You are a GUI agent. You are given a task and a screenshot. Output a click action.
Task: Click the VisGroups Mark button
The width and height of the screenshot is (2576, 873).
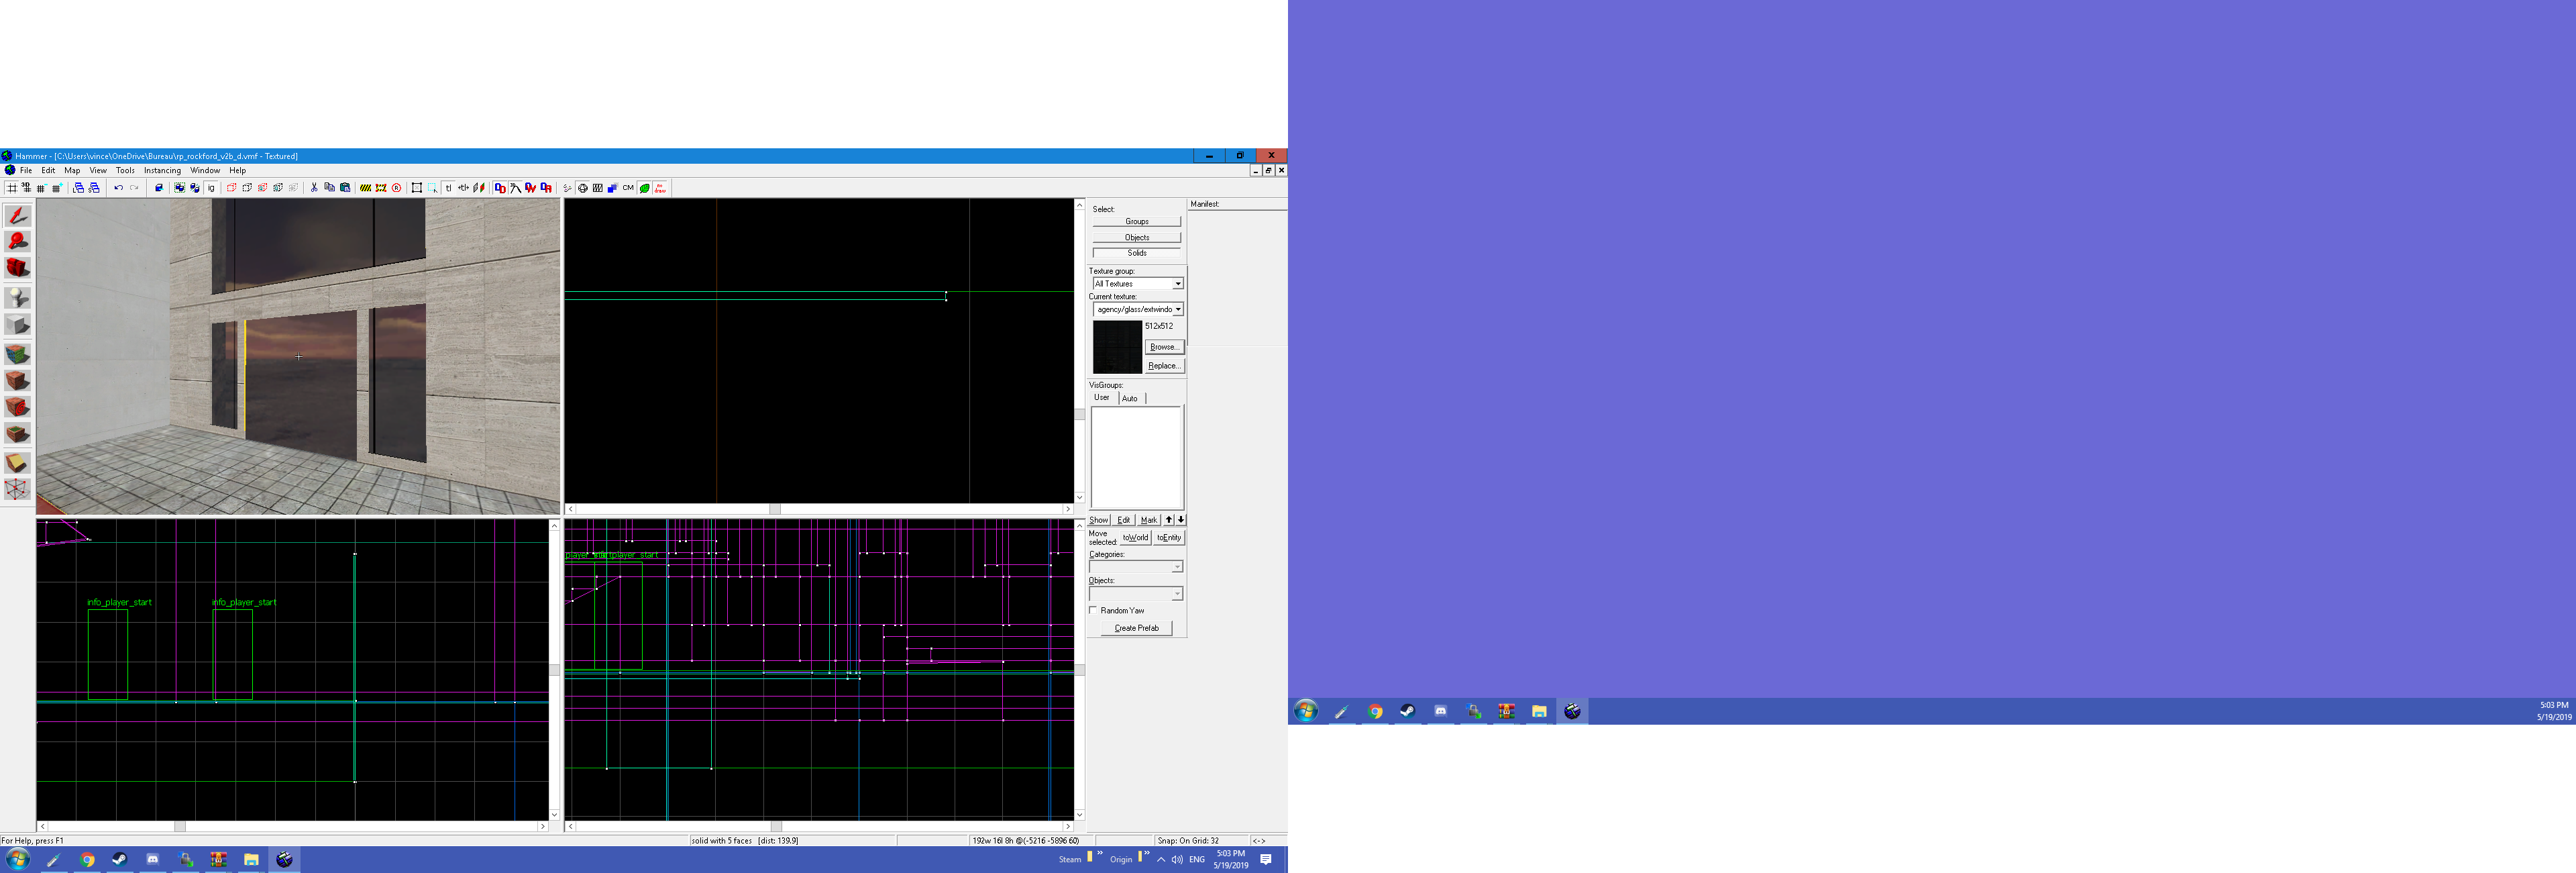tap(1149, 520)
